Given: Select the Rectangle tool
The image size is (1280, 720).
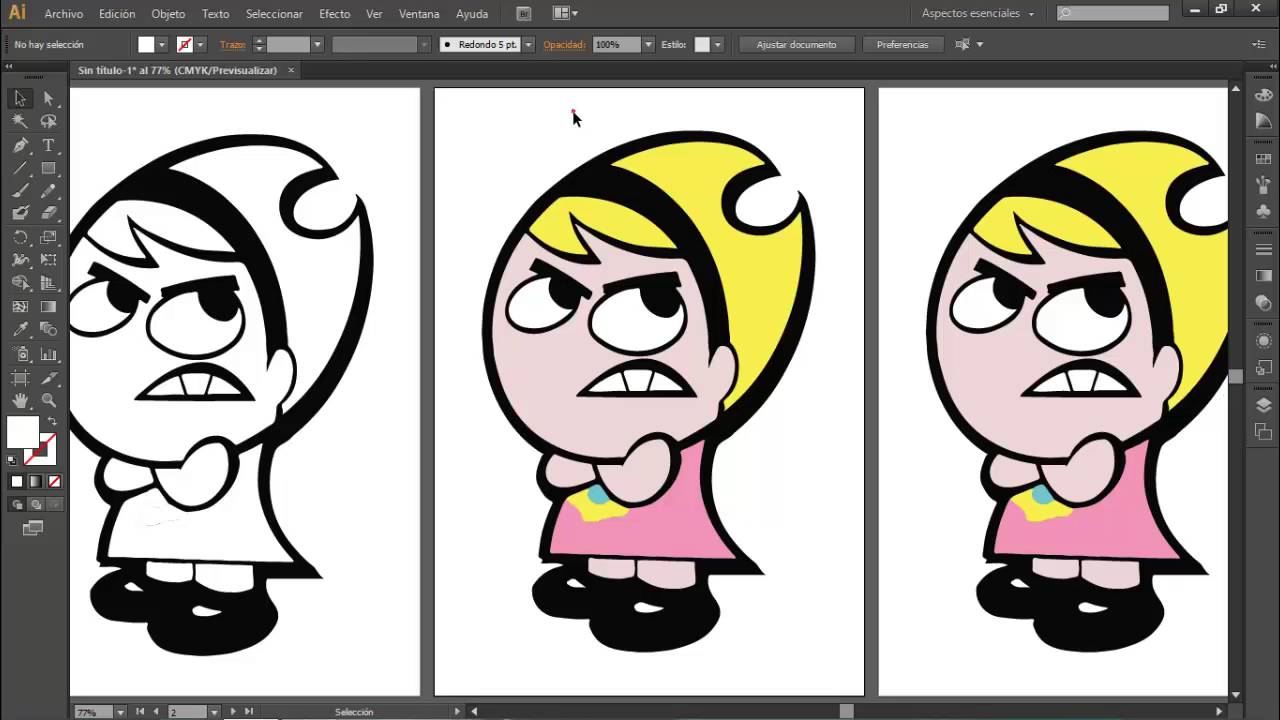Looking at the screenshot, I should [48, 168].
